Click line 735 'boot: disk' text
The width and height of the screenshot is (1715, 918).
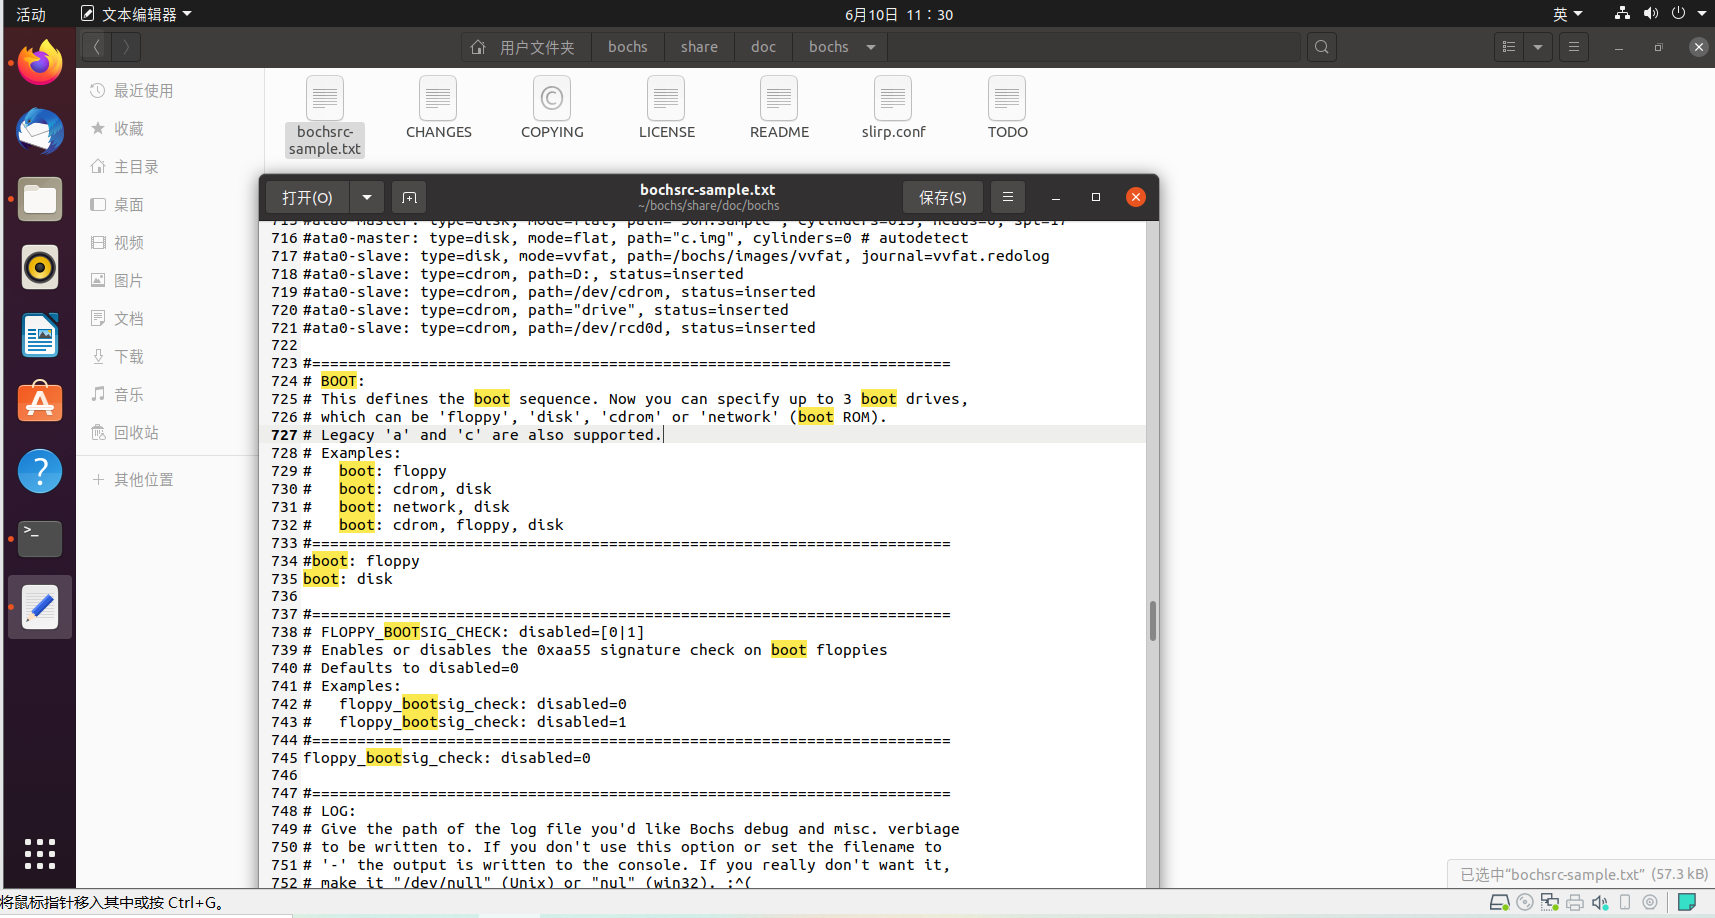tap(347, 579)
